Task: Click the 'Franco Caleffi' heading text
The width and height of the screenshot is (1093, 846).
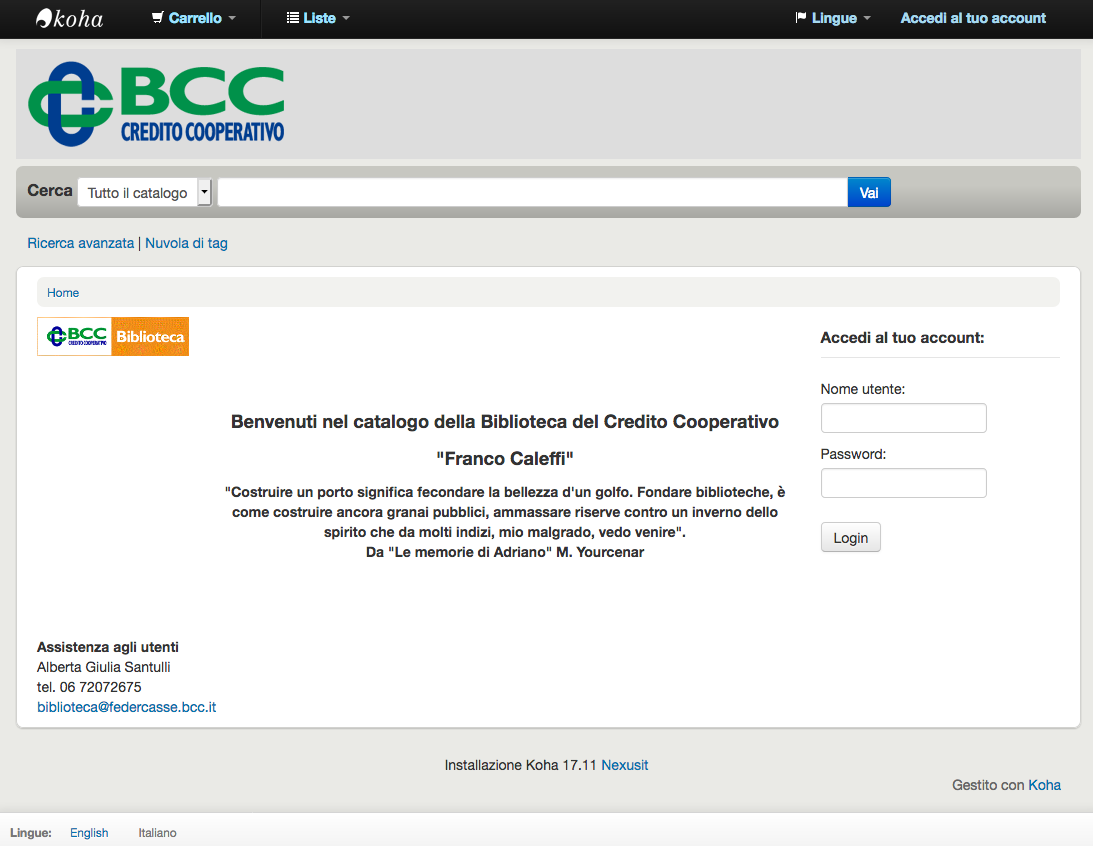Action: point(505,459)
